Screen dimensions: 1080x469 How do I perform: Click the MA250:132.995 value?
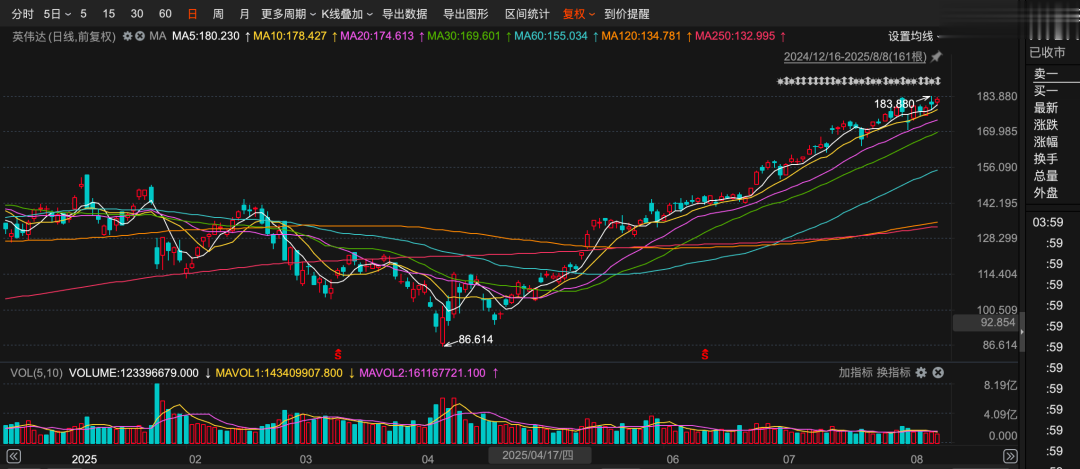(735, 36)
